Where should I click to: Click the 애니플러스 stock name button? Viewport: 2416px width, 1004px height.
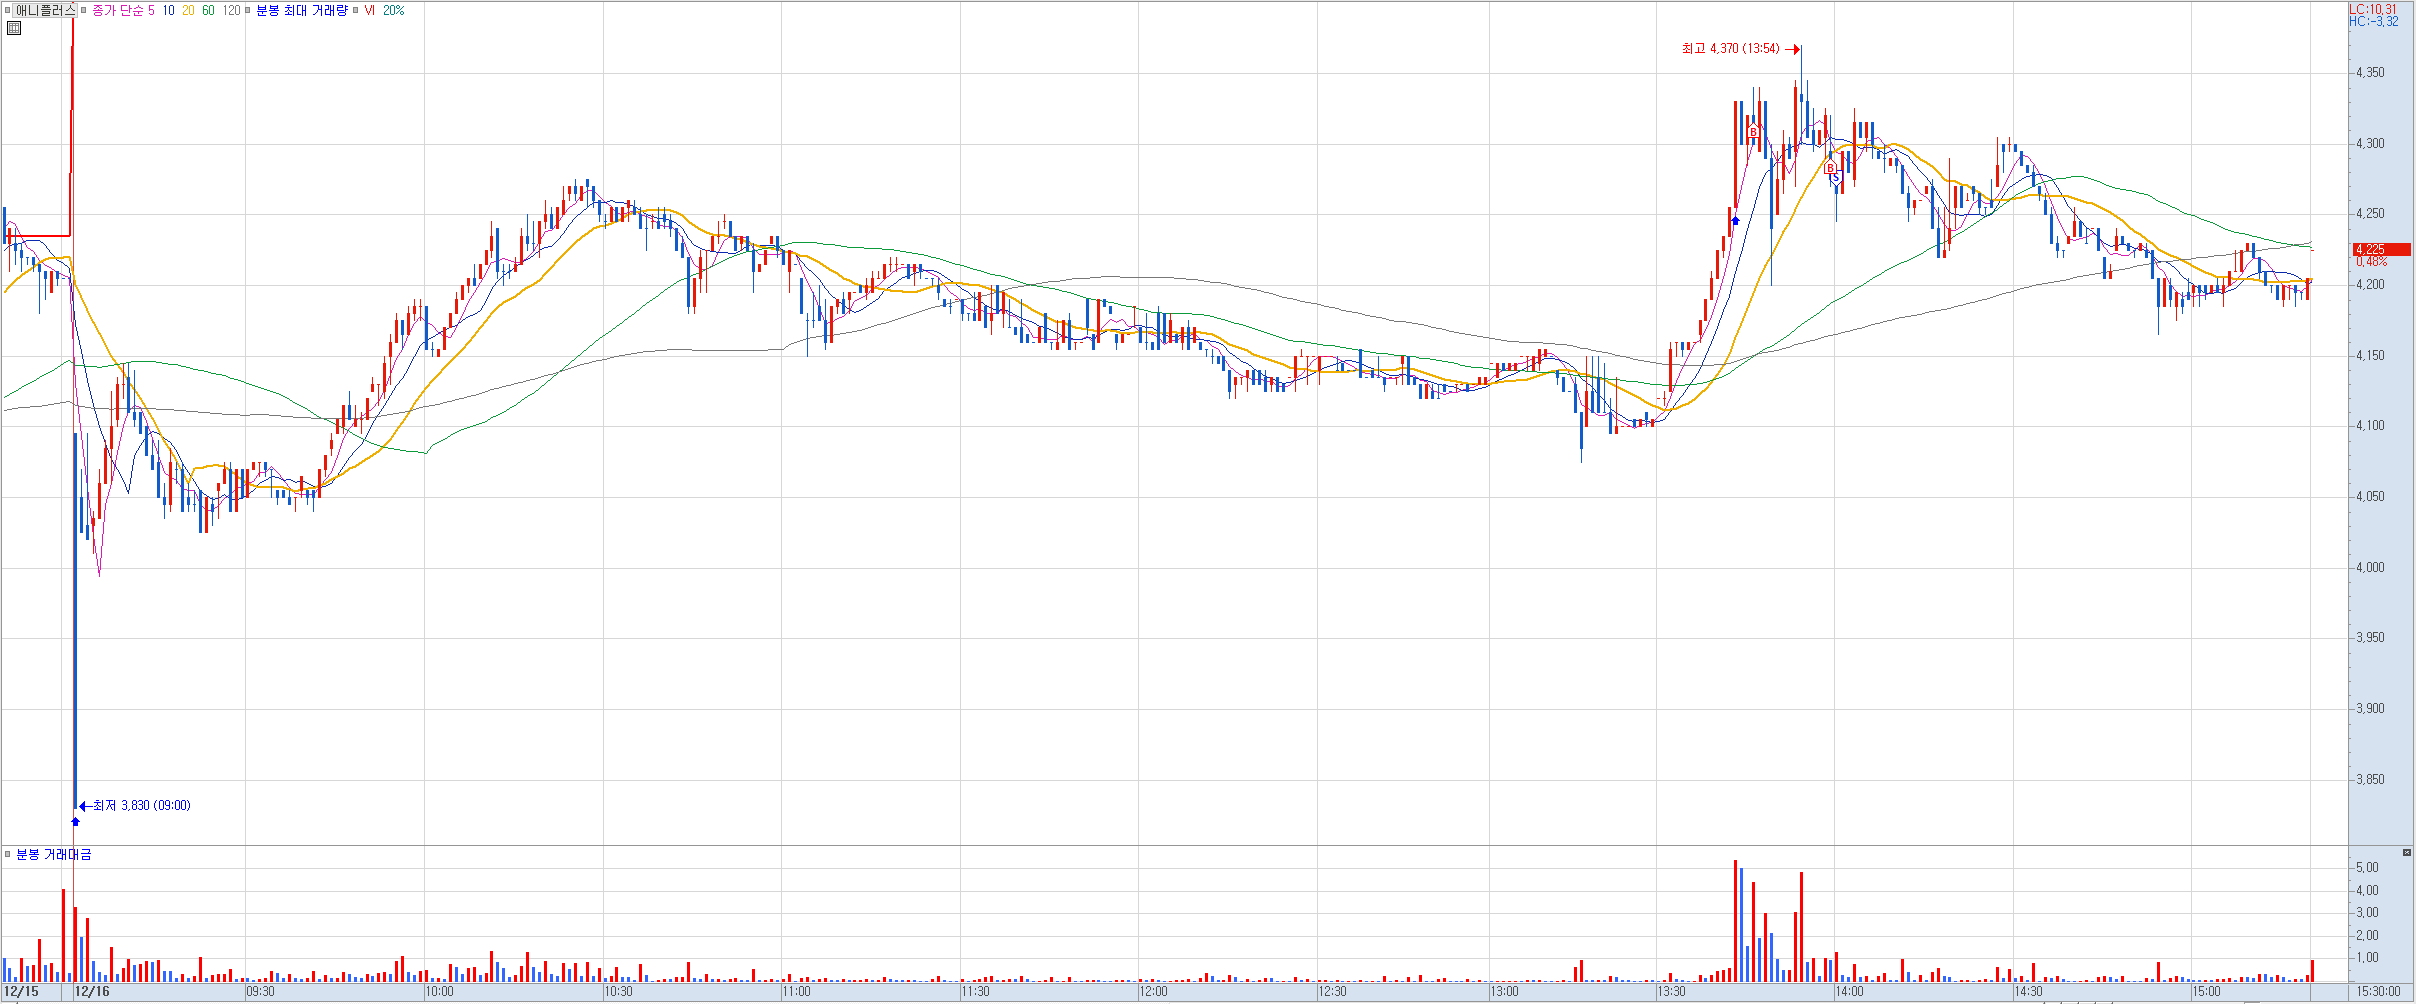pyautogui.click(x=45, y=10)
